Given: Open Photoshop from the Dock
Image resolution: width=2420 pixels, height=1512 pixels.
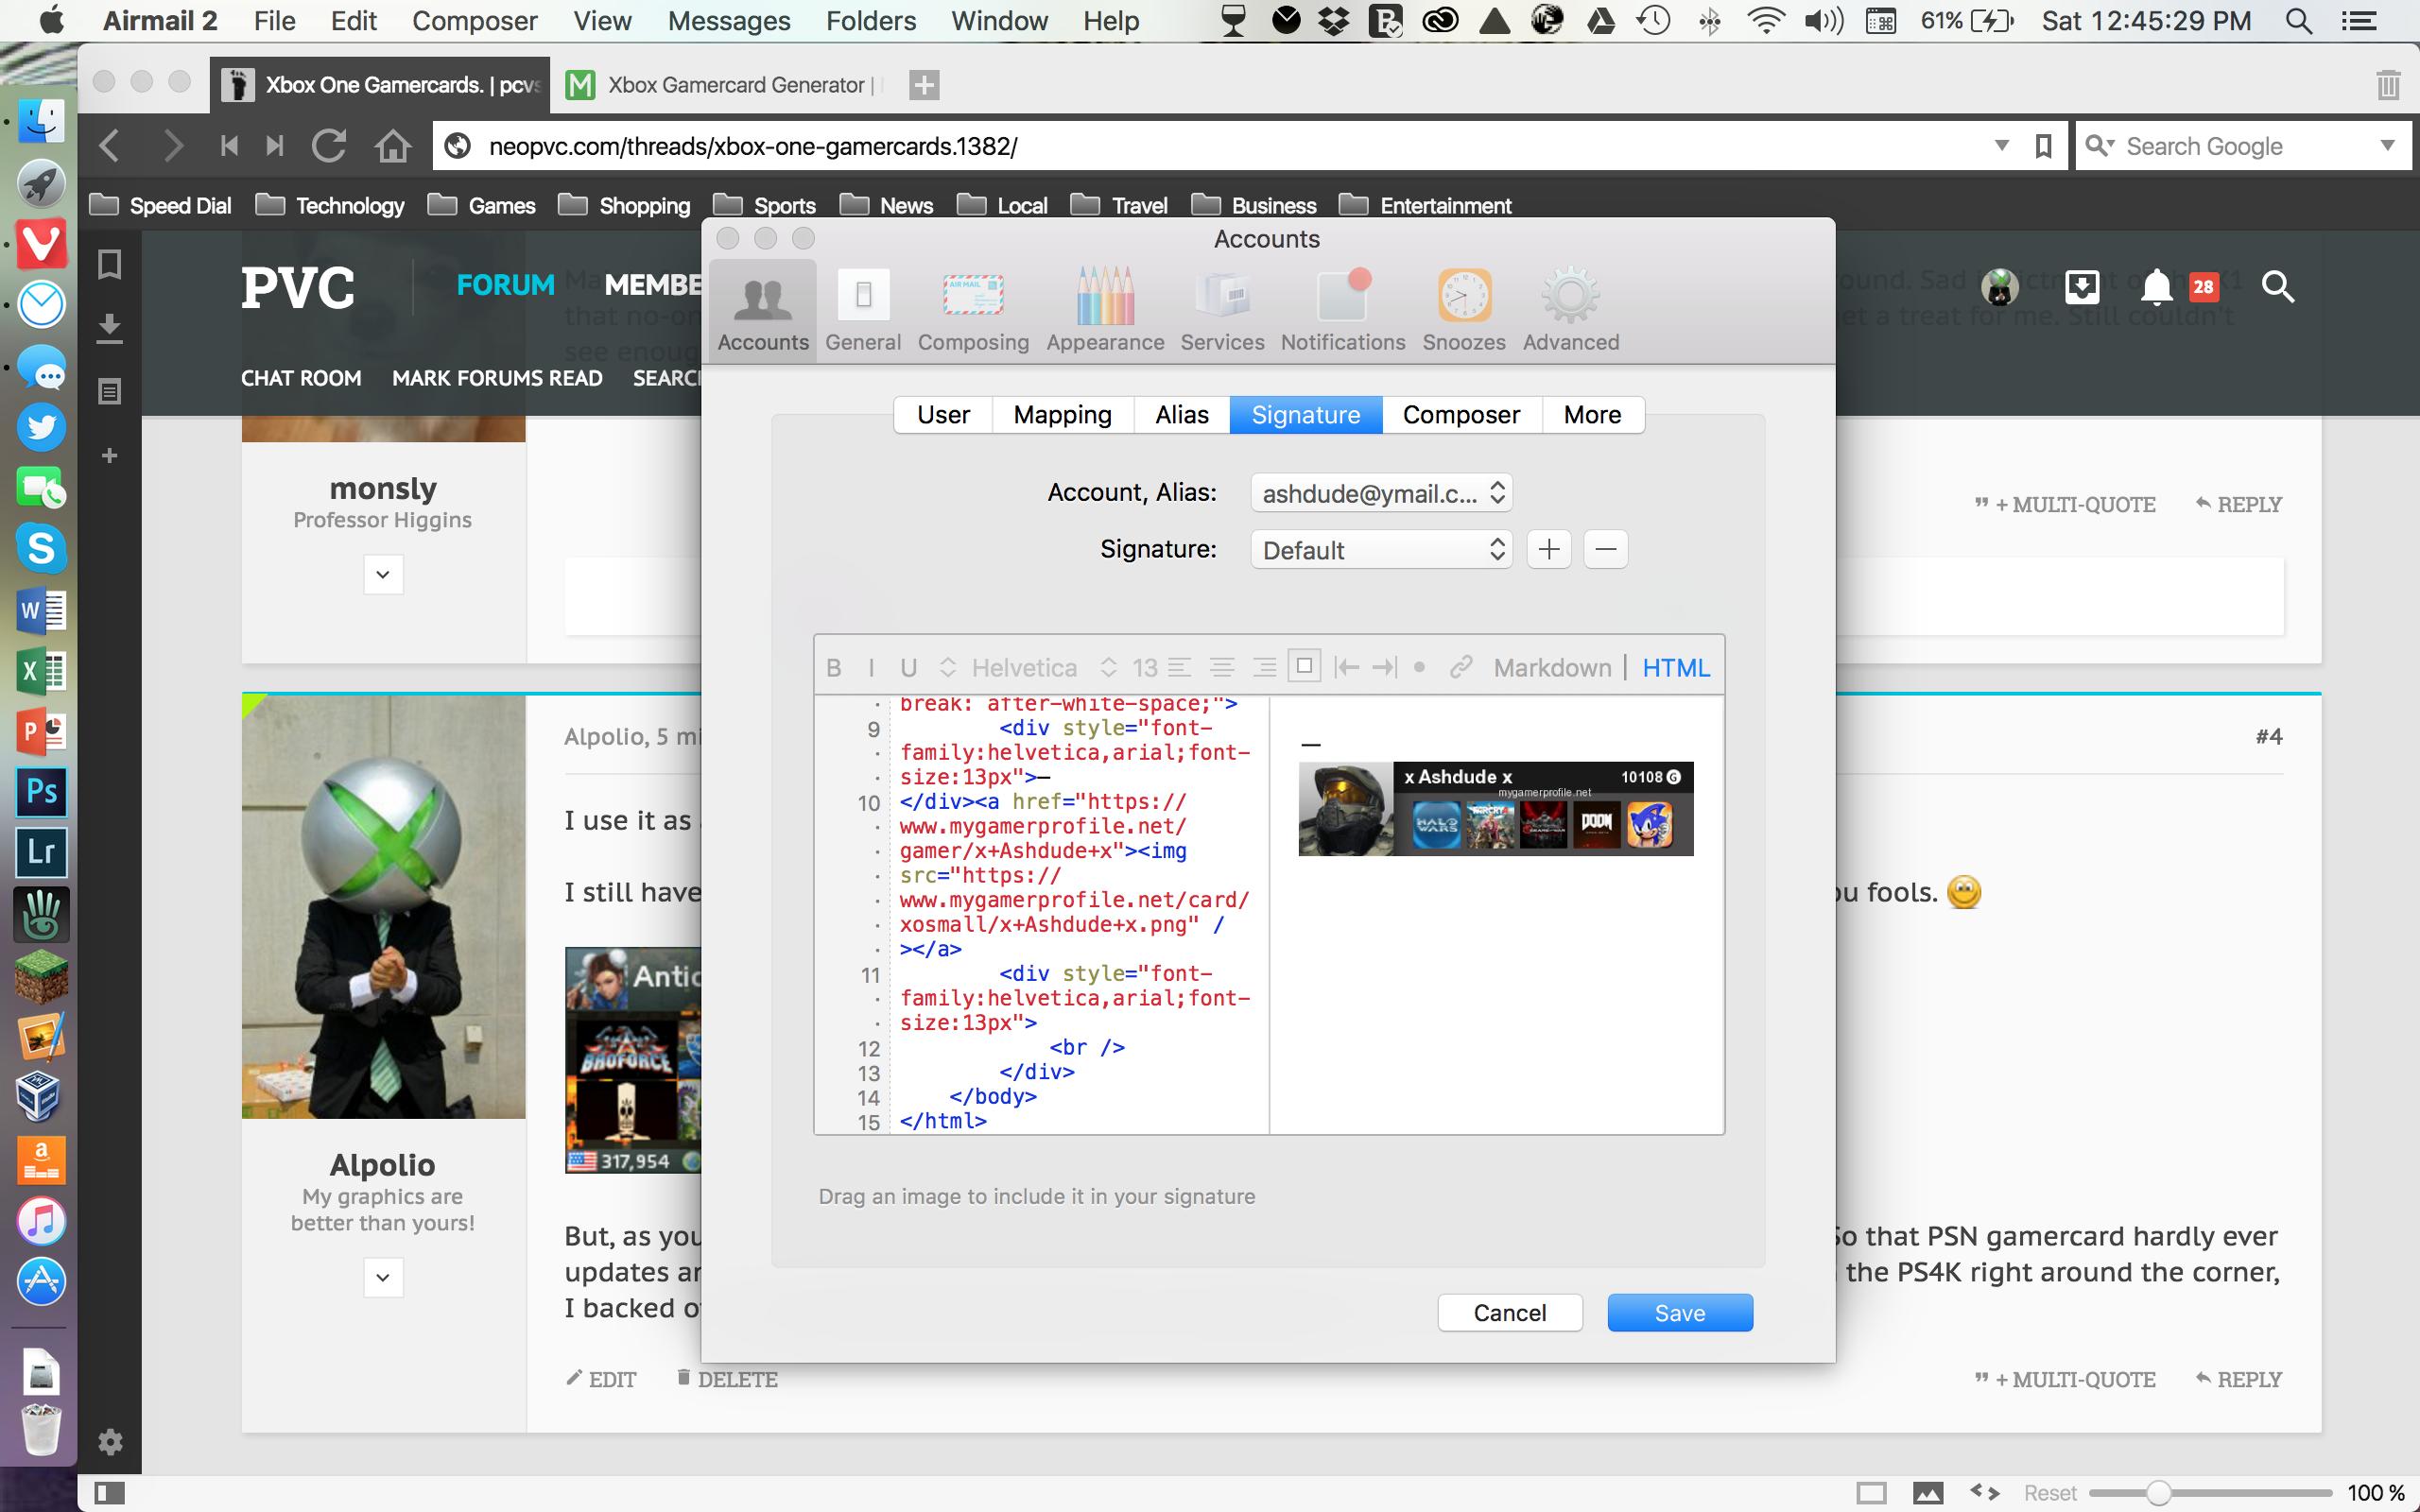Looking at the screenshot, I should (x=41, y=791).
